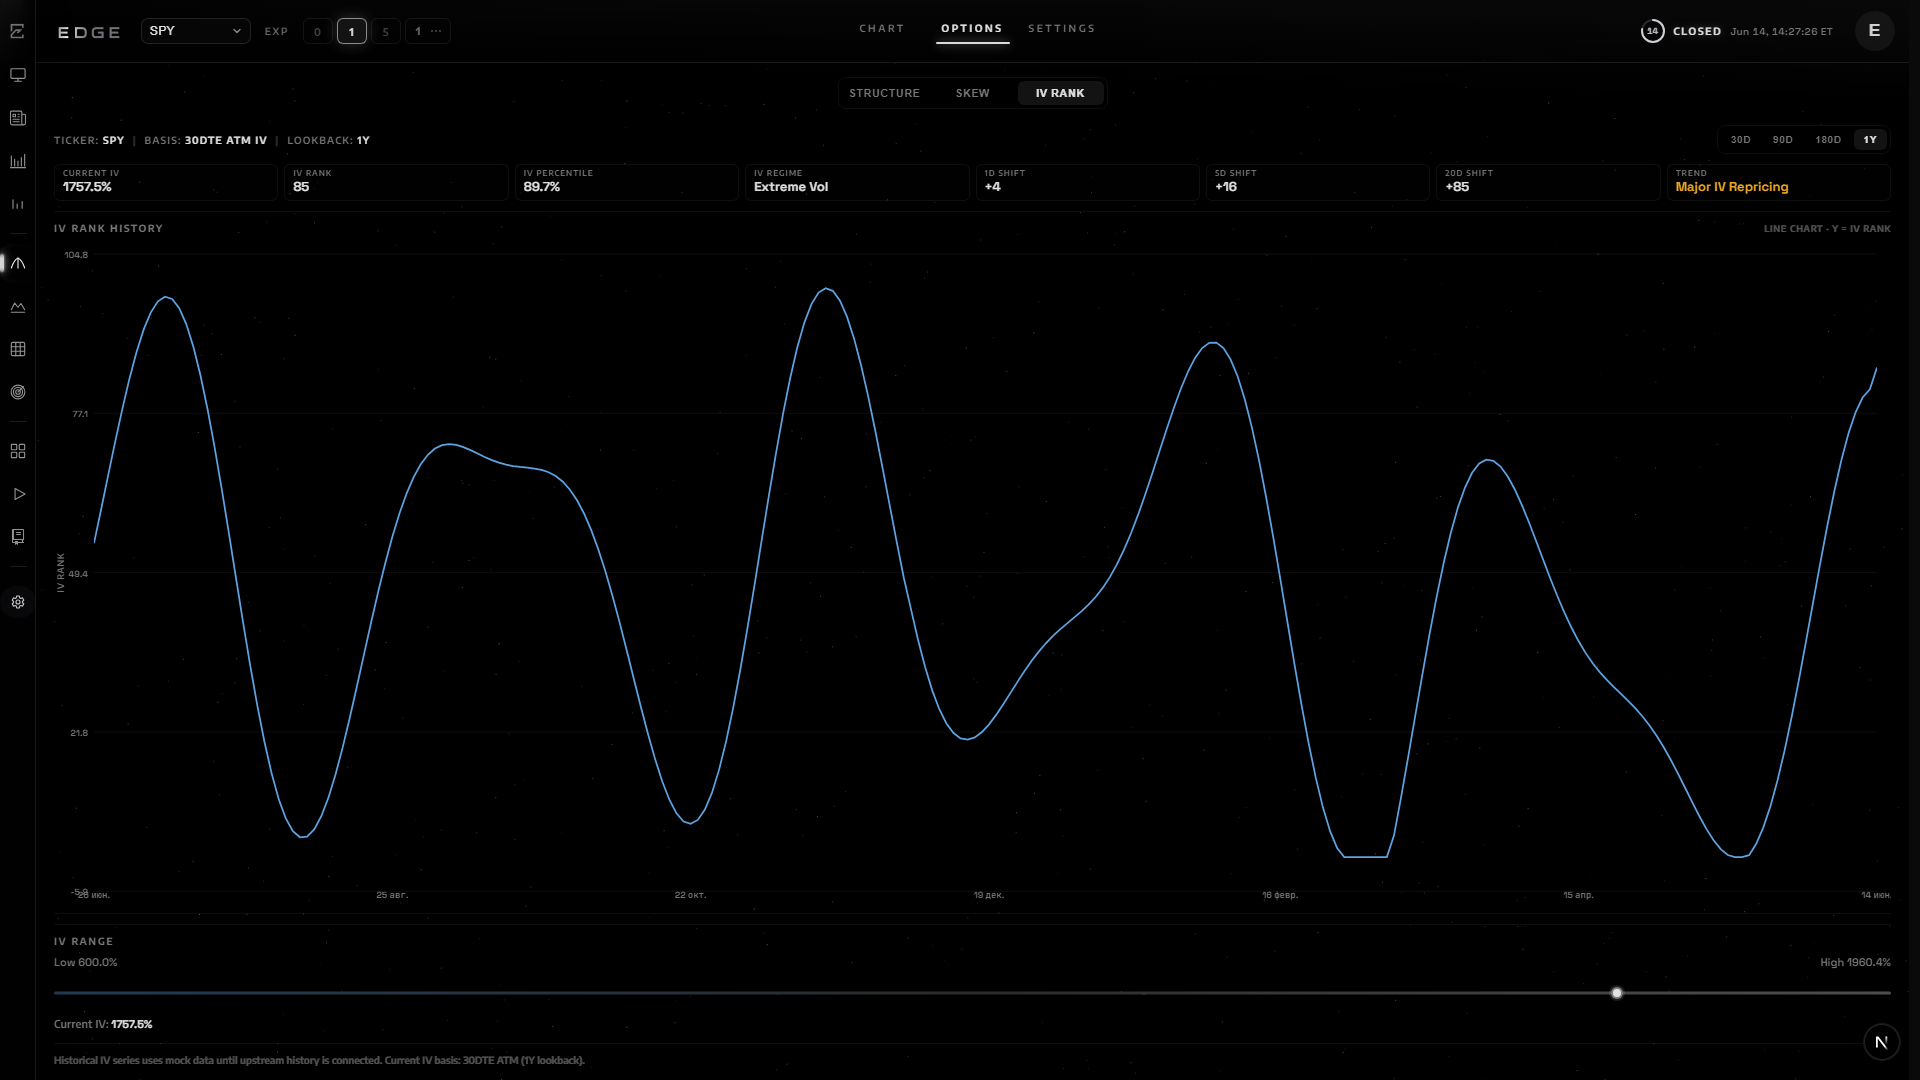Open the SPY ticker dropdown

coord(196,31)
